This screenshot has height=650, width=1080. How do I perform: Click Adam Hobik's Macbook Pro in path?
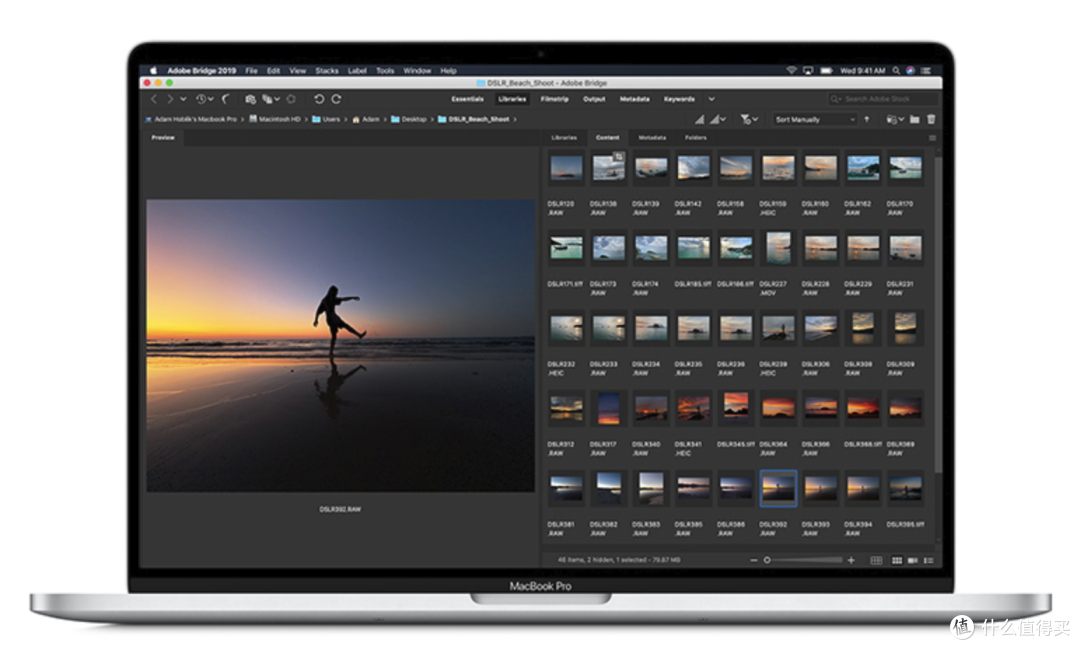click(x=191, y=119)
